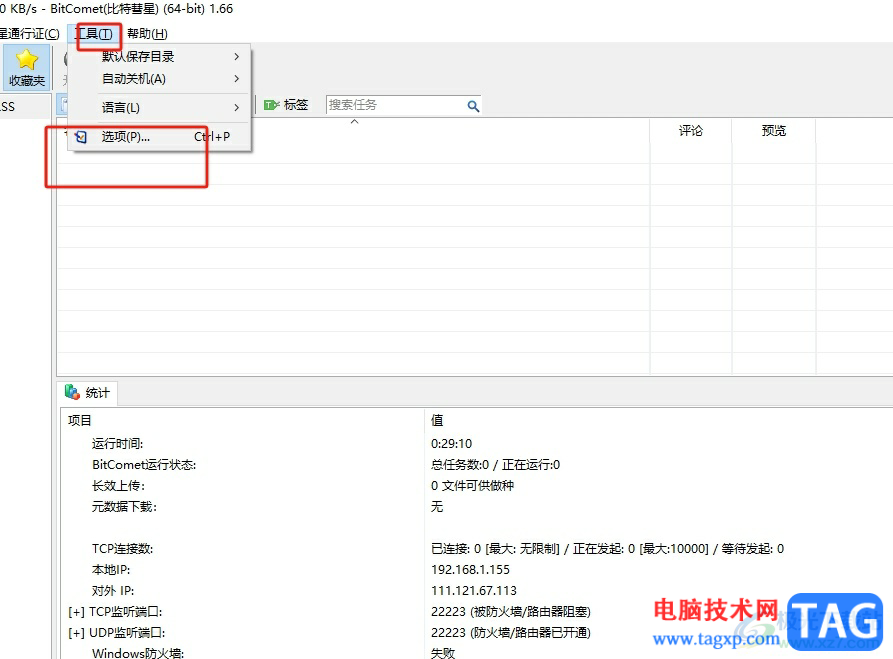Screen dimensions: 893x659
Task: Click the value 22223 (防火墙/路由器已开通)
Action: pyautogui.click(x=511, y=633)
